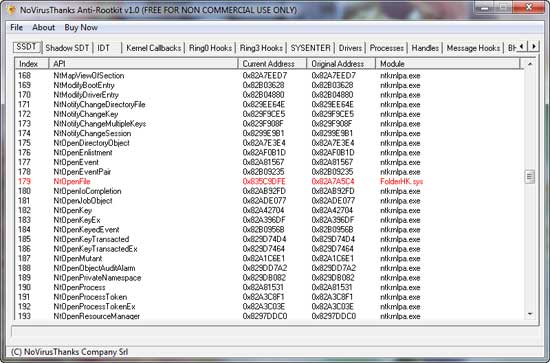Select the NtOpenKeyEx row

pyautogui.click(x=269, y=220)
